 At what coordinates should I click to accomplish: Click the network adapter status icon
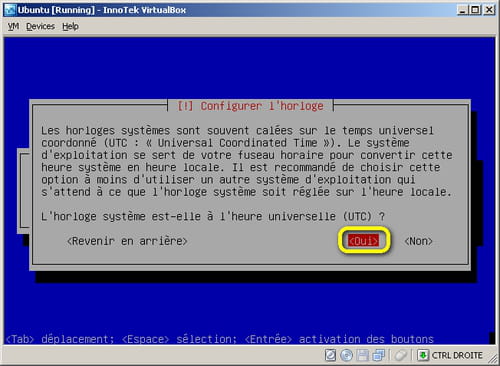click(379, 355)
